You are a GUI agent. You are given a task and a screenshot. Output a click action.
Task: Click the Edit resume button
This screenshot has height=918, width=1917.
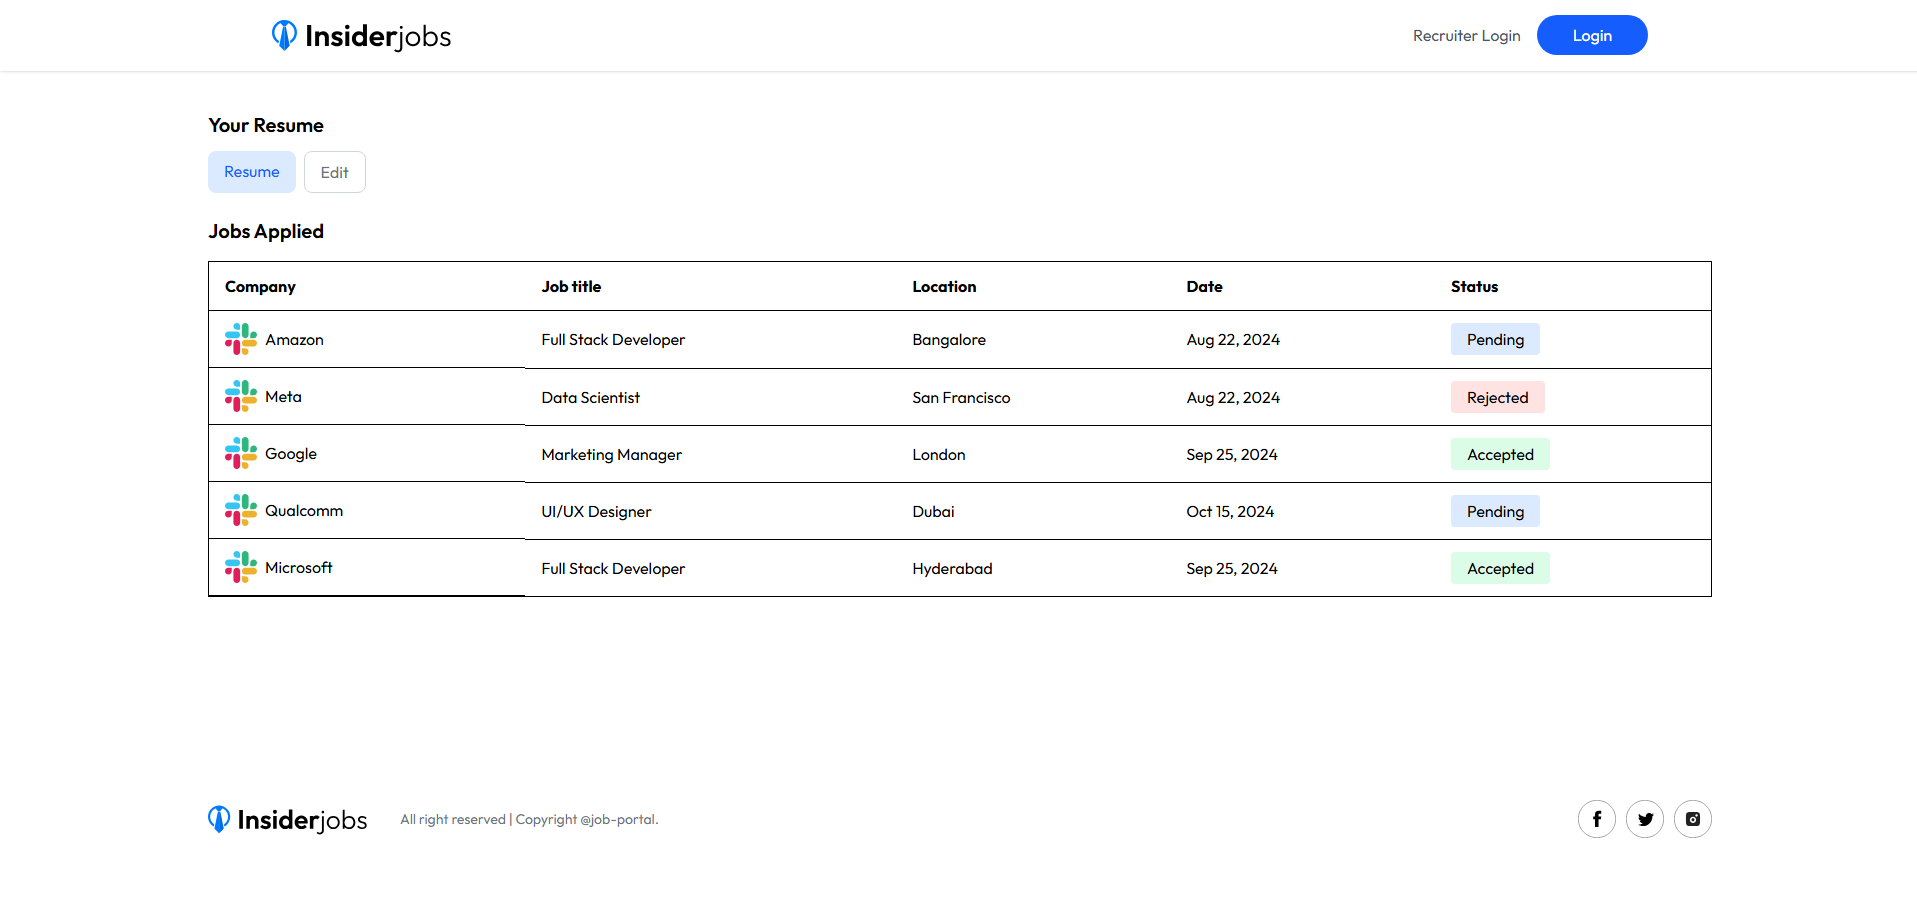pos(334,172)
